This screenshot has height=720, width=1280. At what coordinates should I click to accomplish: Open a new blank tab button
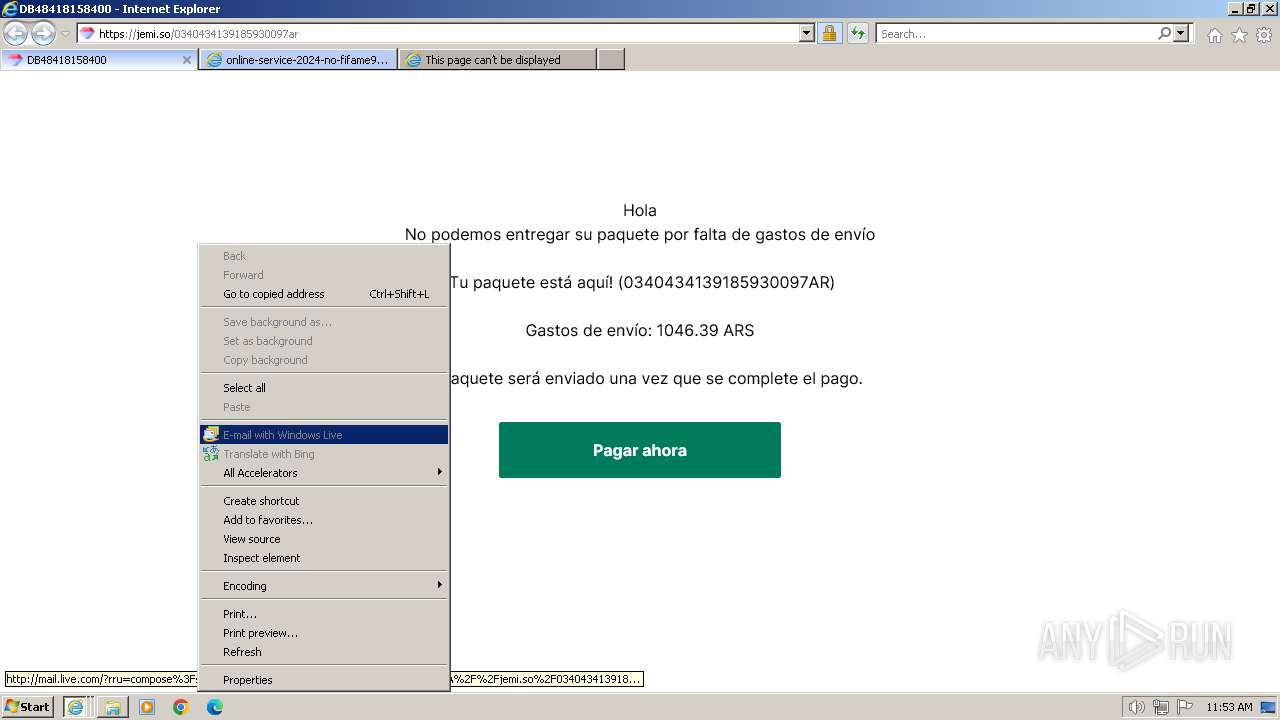pyautogui.click(x=611, y=60)
